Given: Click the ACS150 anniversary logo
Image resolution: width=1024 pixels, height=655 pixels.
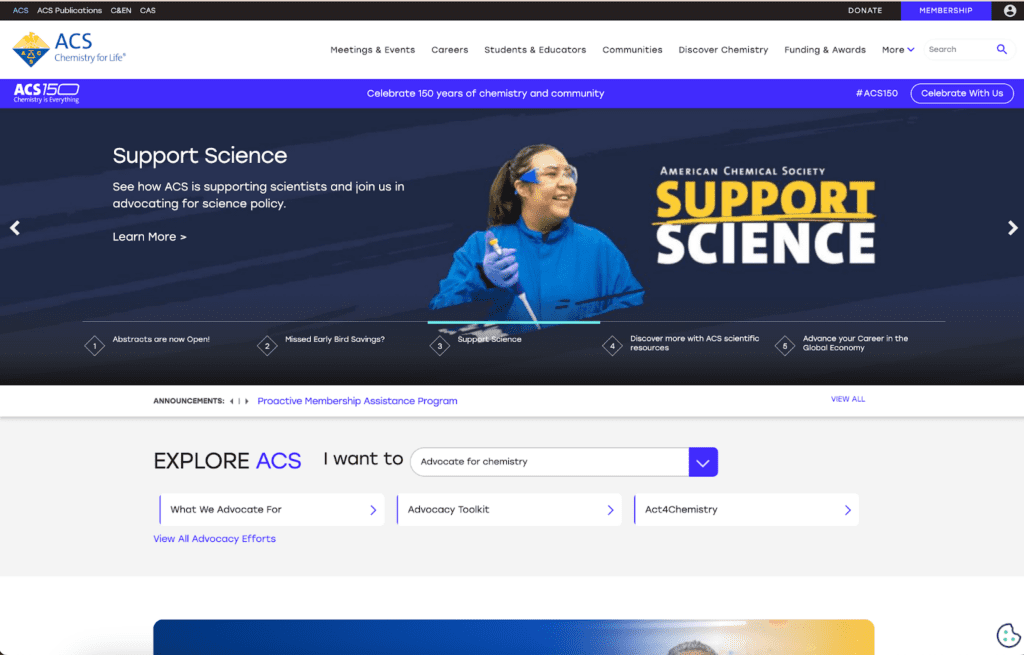Looking at the screenshot, I should tap(46, 93).
